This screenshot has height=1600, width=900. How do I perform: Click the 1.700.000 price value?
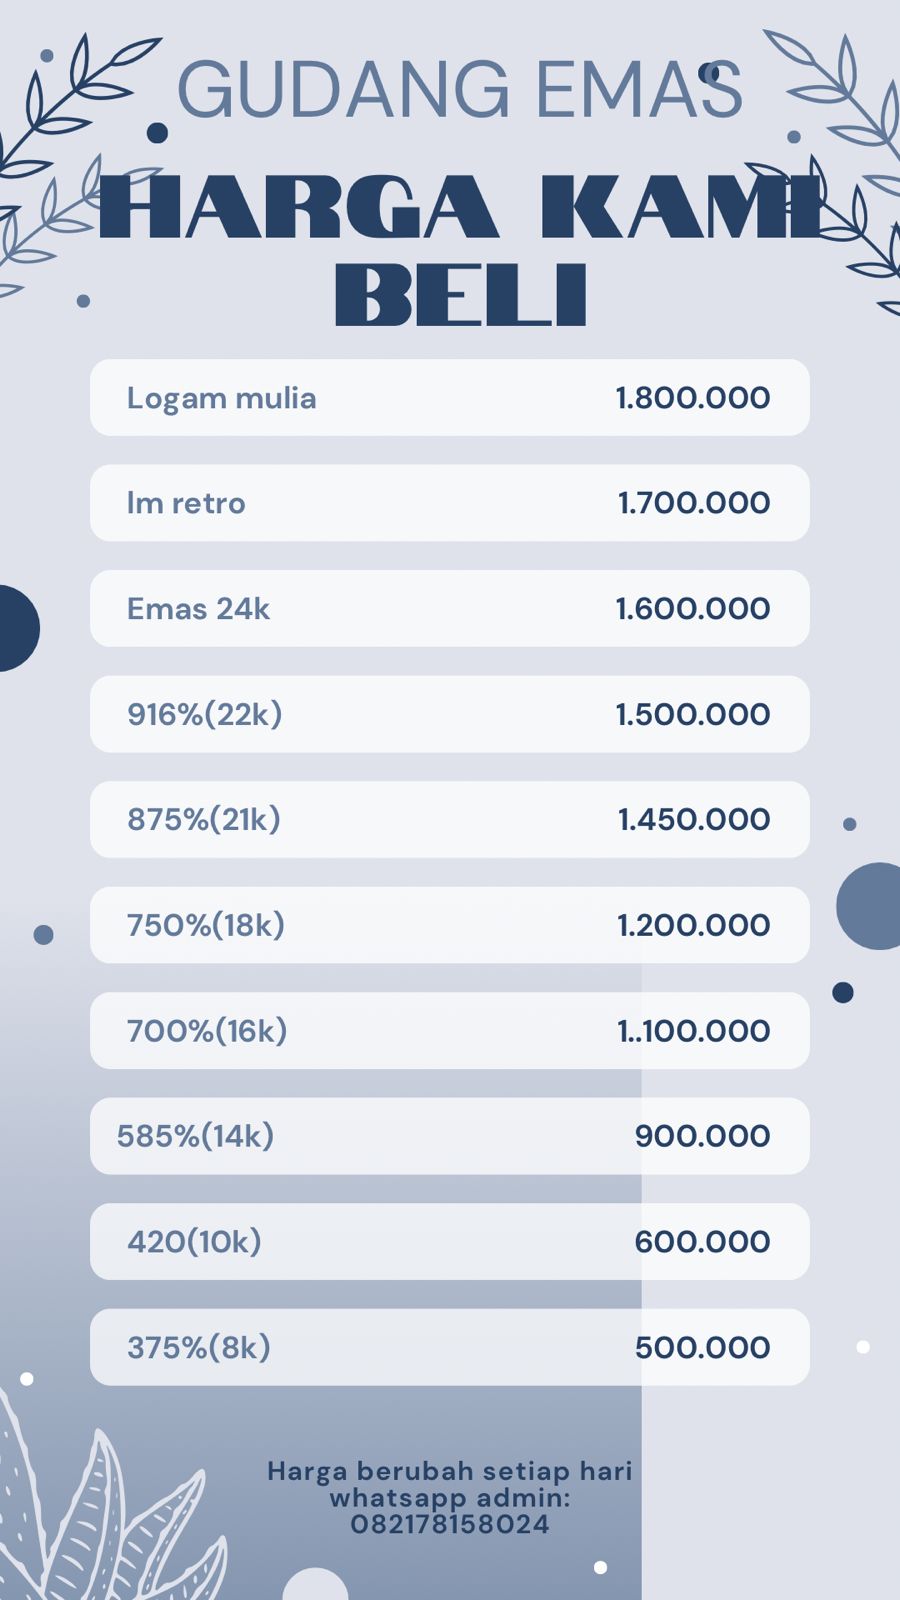(693, 503)
